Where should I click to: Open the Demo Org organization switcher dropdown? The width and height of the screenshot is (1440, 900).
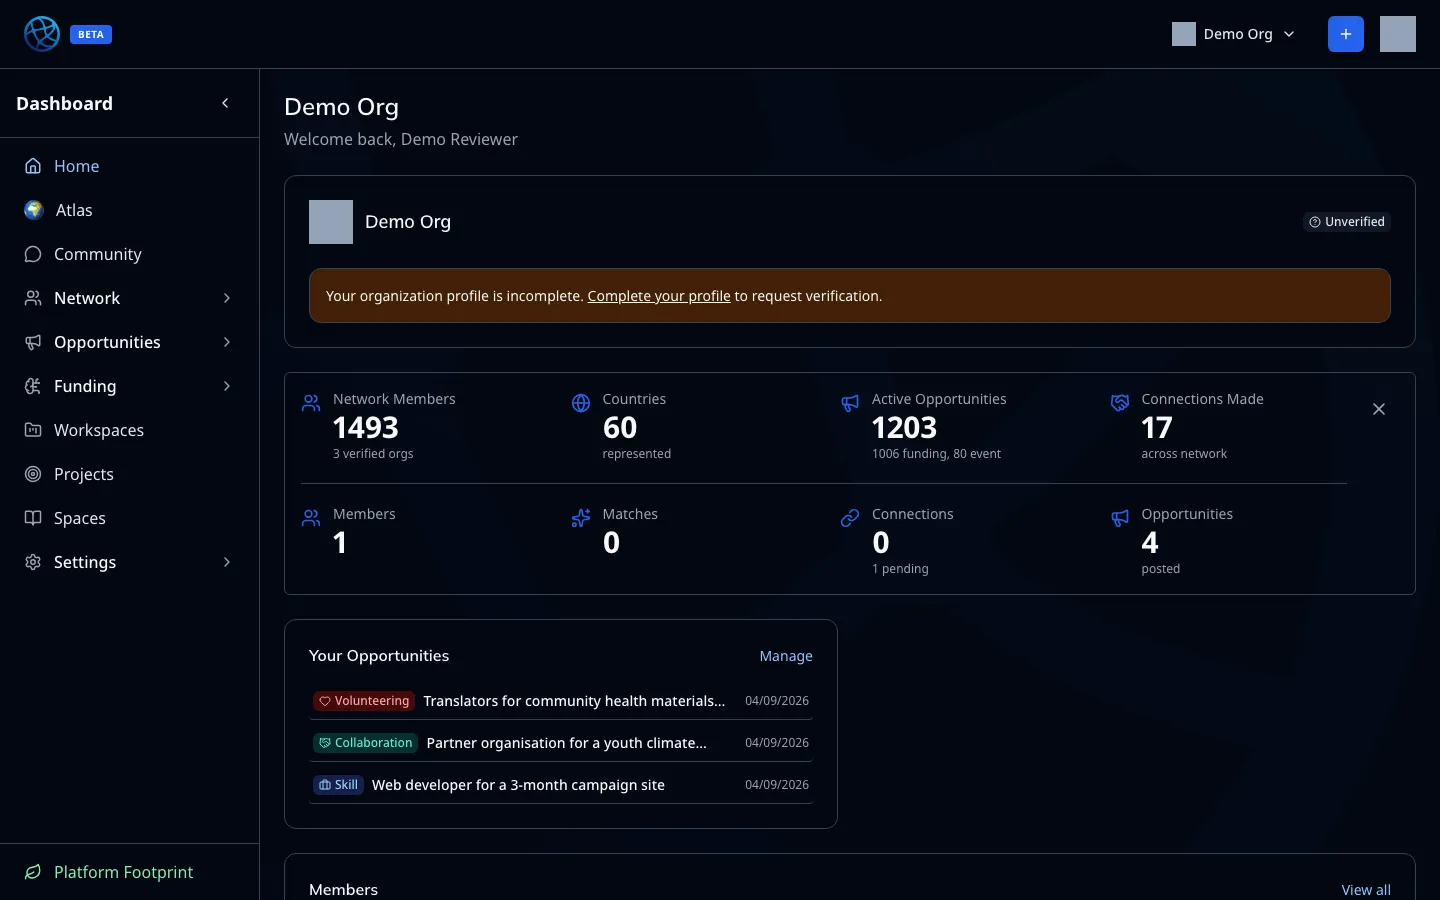click(1234, 34)
